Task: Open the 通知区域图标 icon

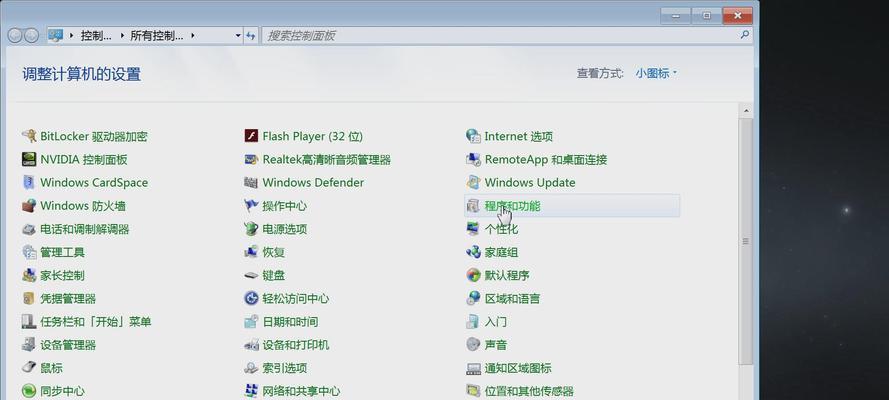Action: 473,368
